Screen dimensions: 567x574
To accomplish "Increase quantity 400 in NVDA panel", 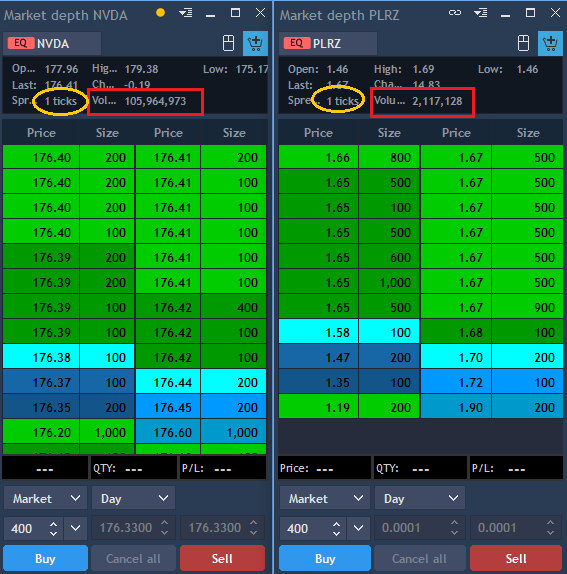I will pos(53,524).
